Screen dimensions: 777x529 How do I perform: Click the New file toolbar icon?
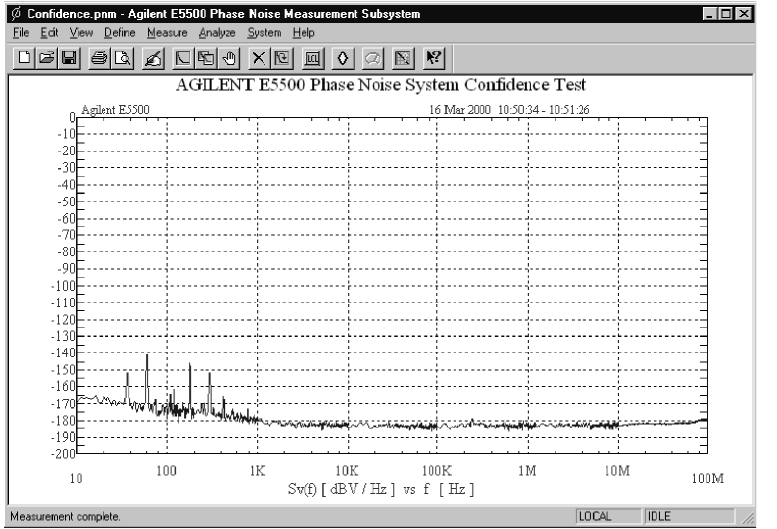24,58
